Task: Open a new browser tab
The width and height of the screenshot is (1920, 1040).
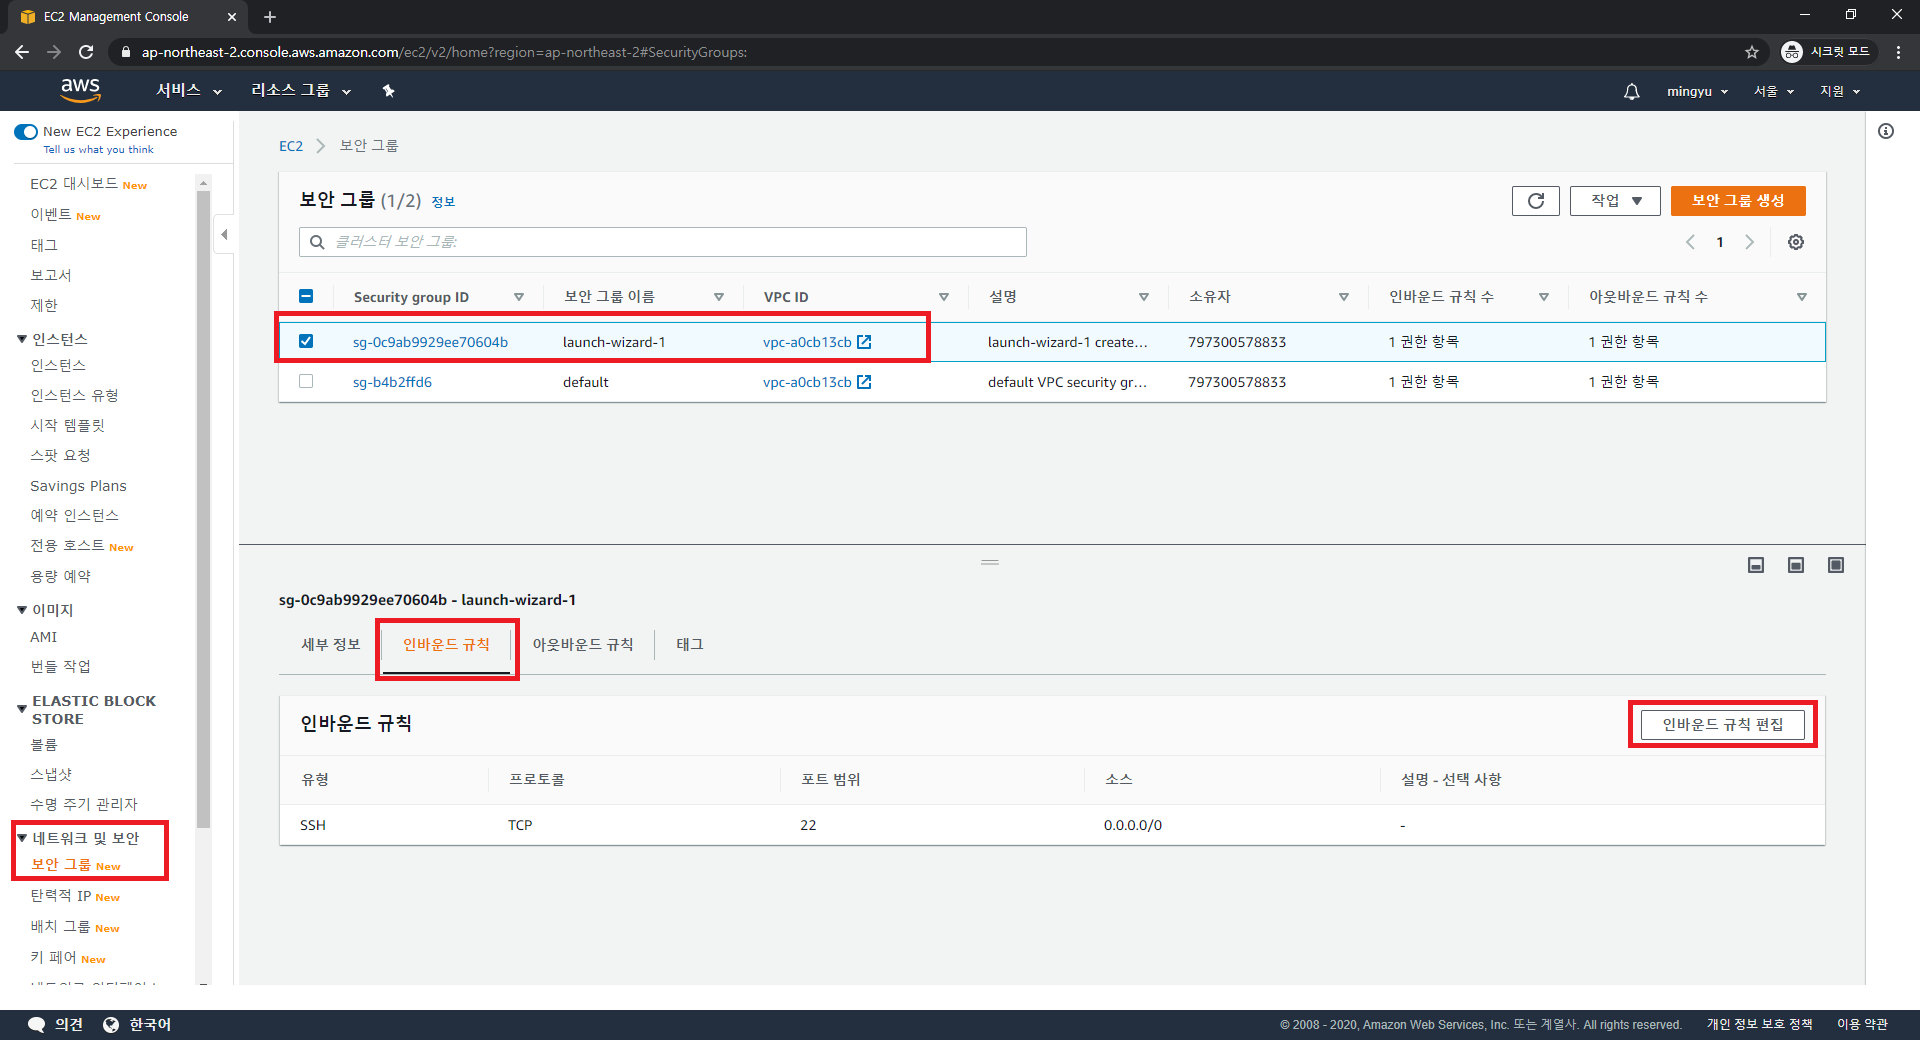Action: point(270,17)
